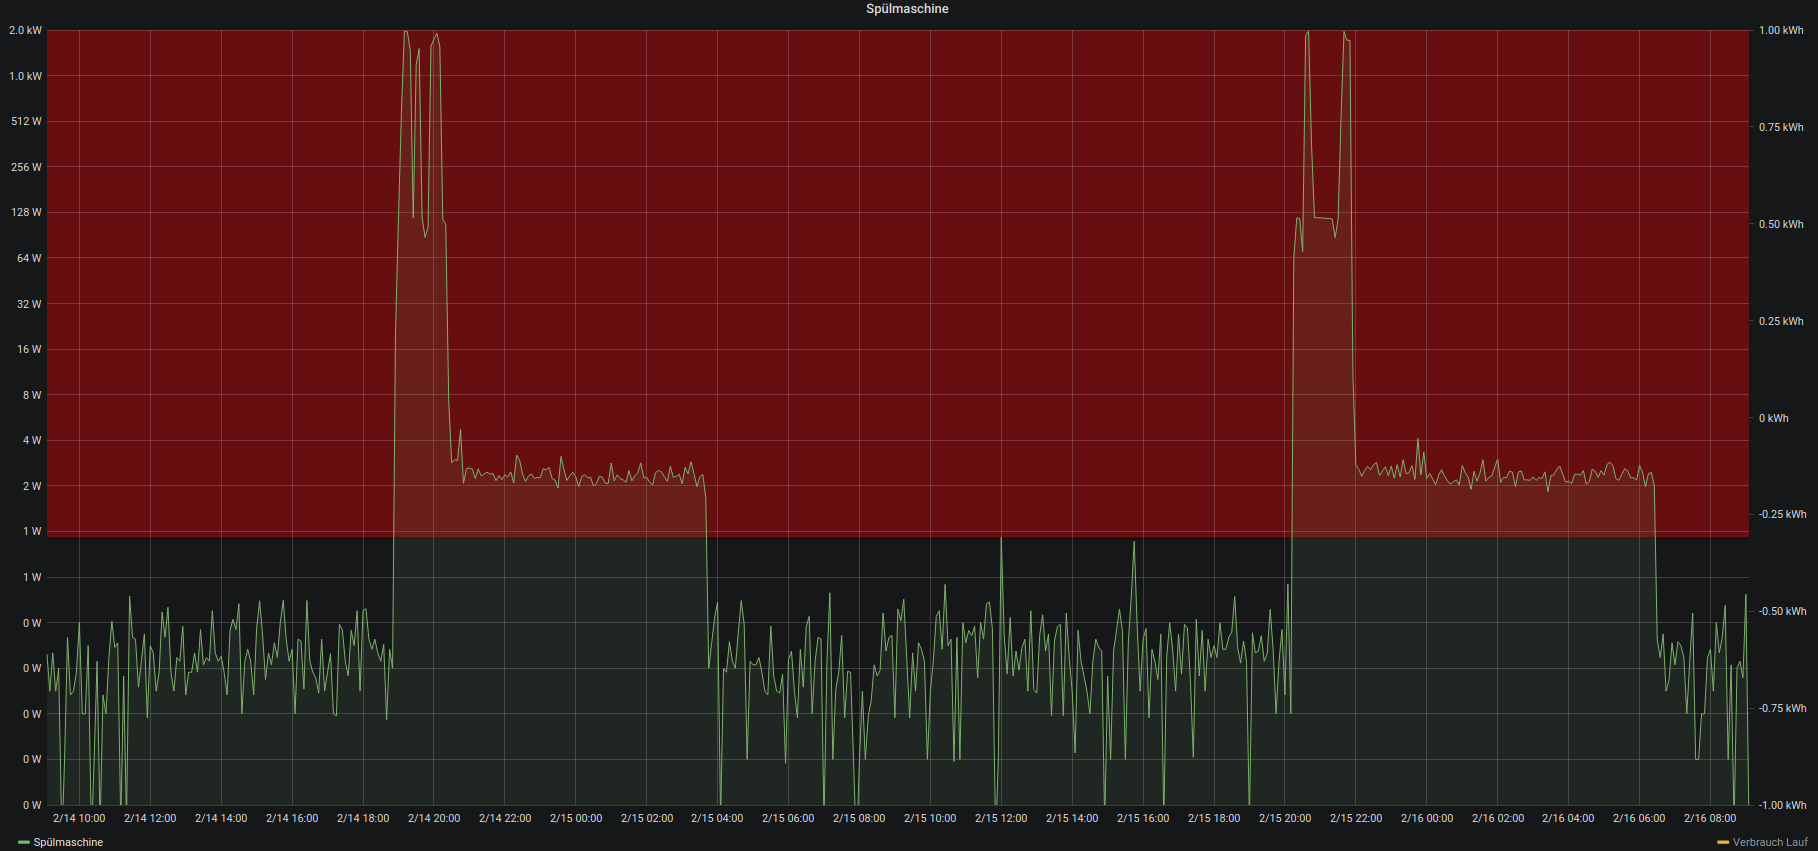Toggle the Spülmaschine series in legend

[68, 842]
